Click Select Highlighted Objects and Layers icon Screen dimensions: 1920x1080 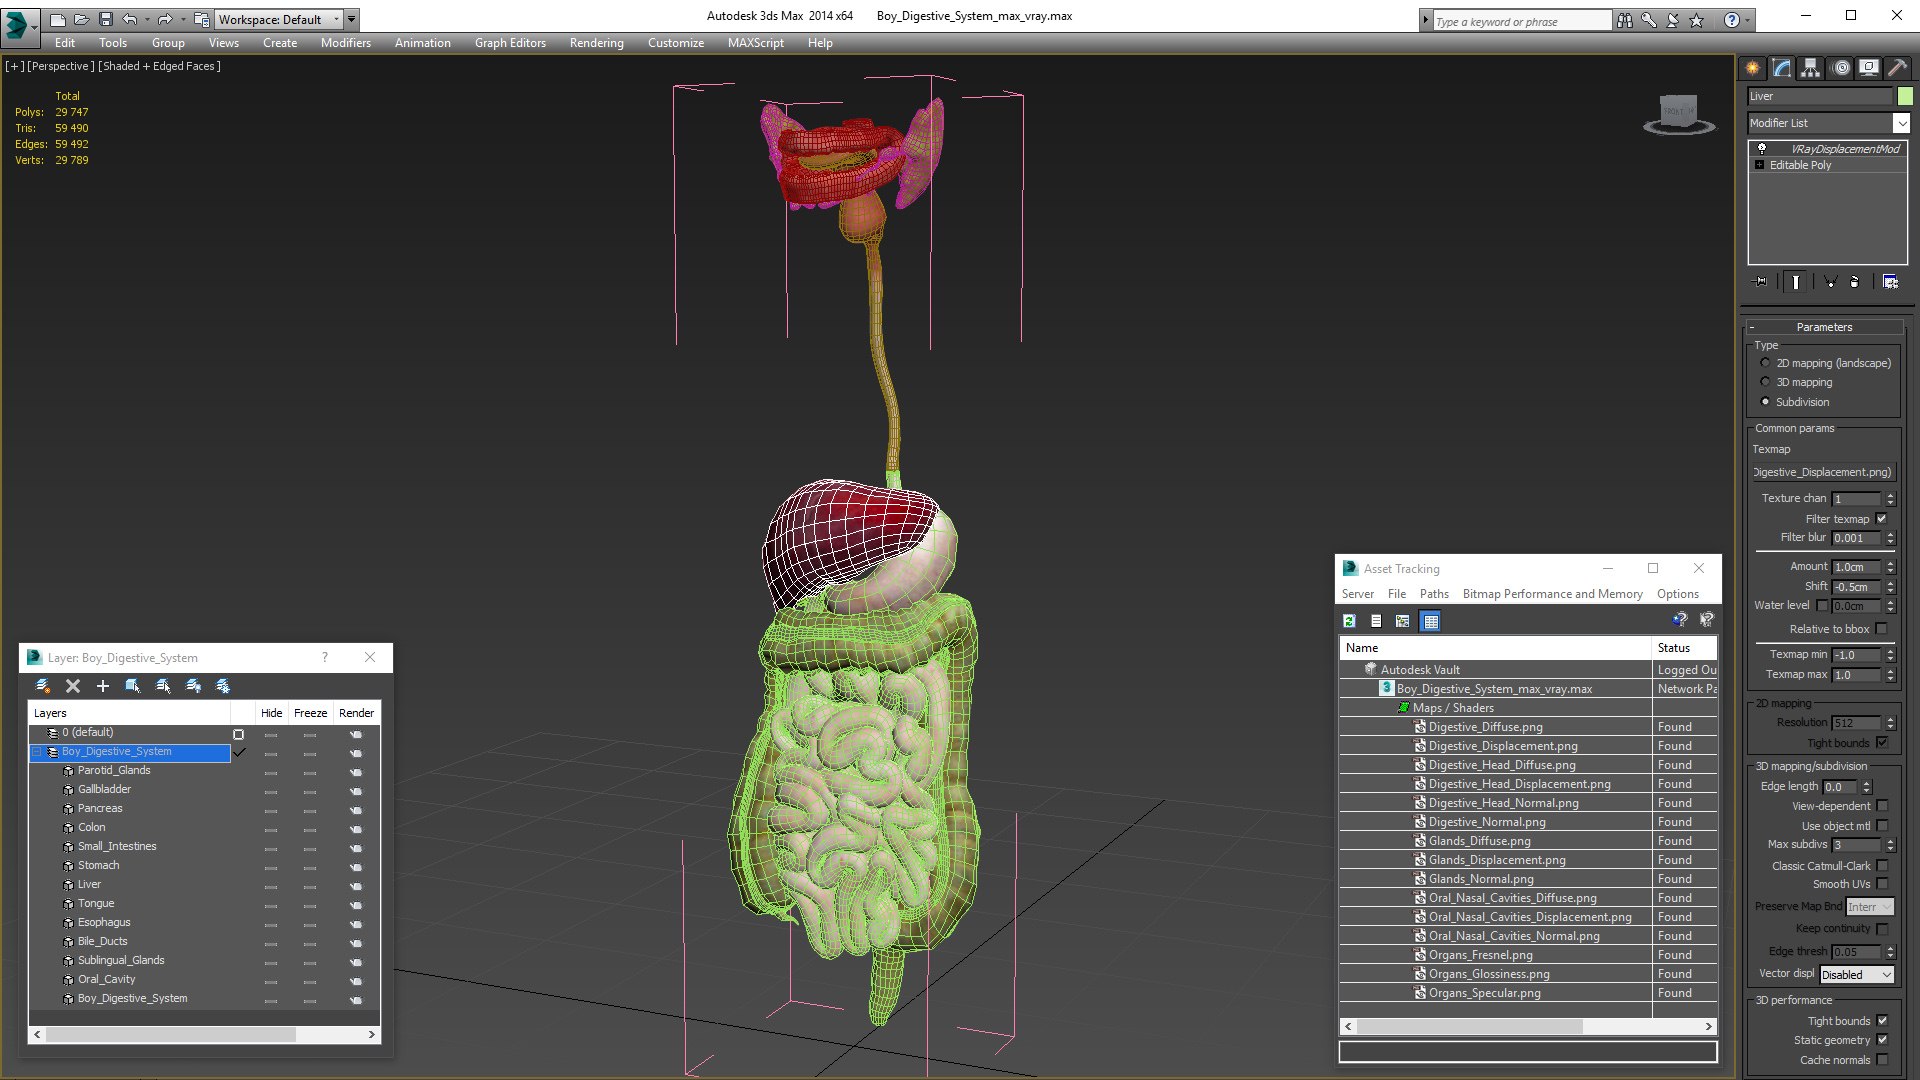point(132,686)
